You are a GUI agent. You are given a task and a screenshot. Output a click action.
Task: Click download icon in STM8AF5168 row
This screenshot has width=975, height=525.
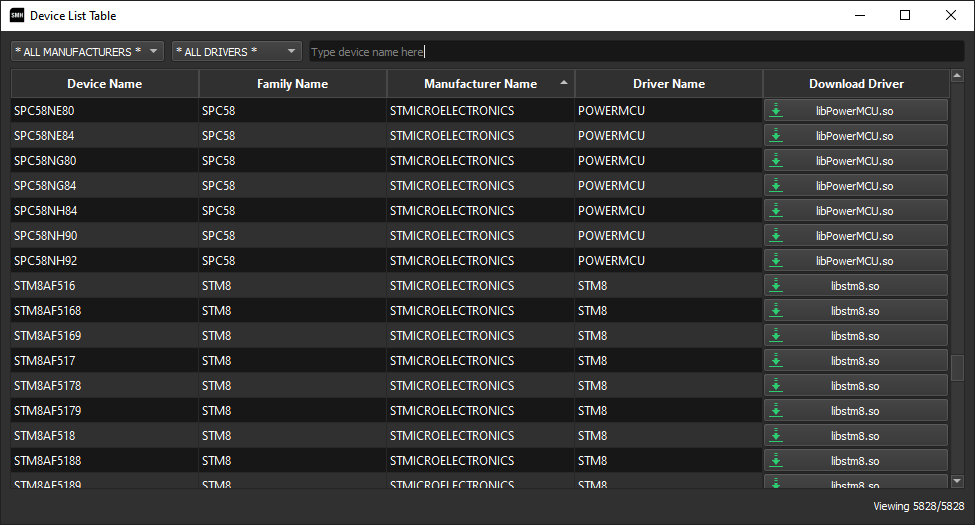point(776,310)
